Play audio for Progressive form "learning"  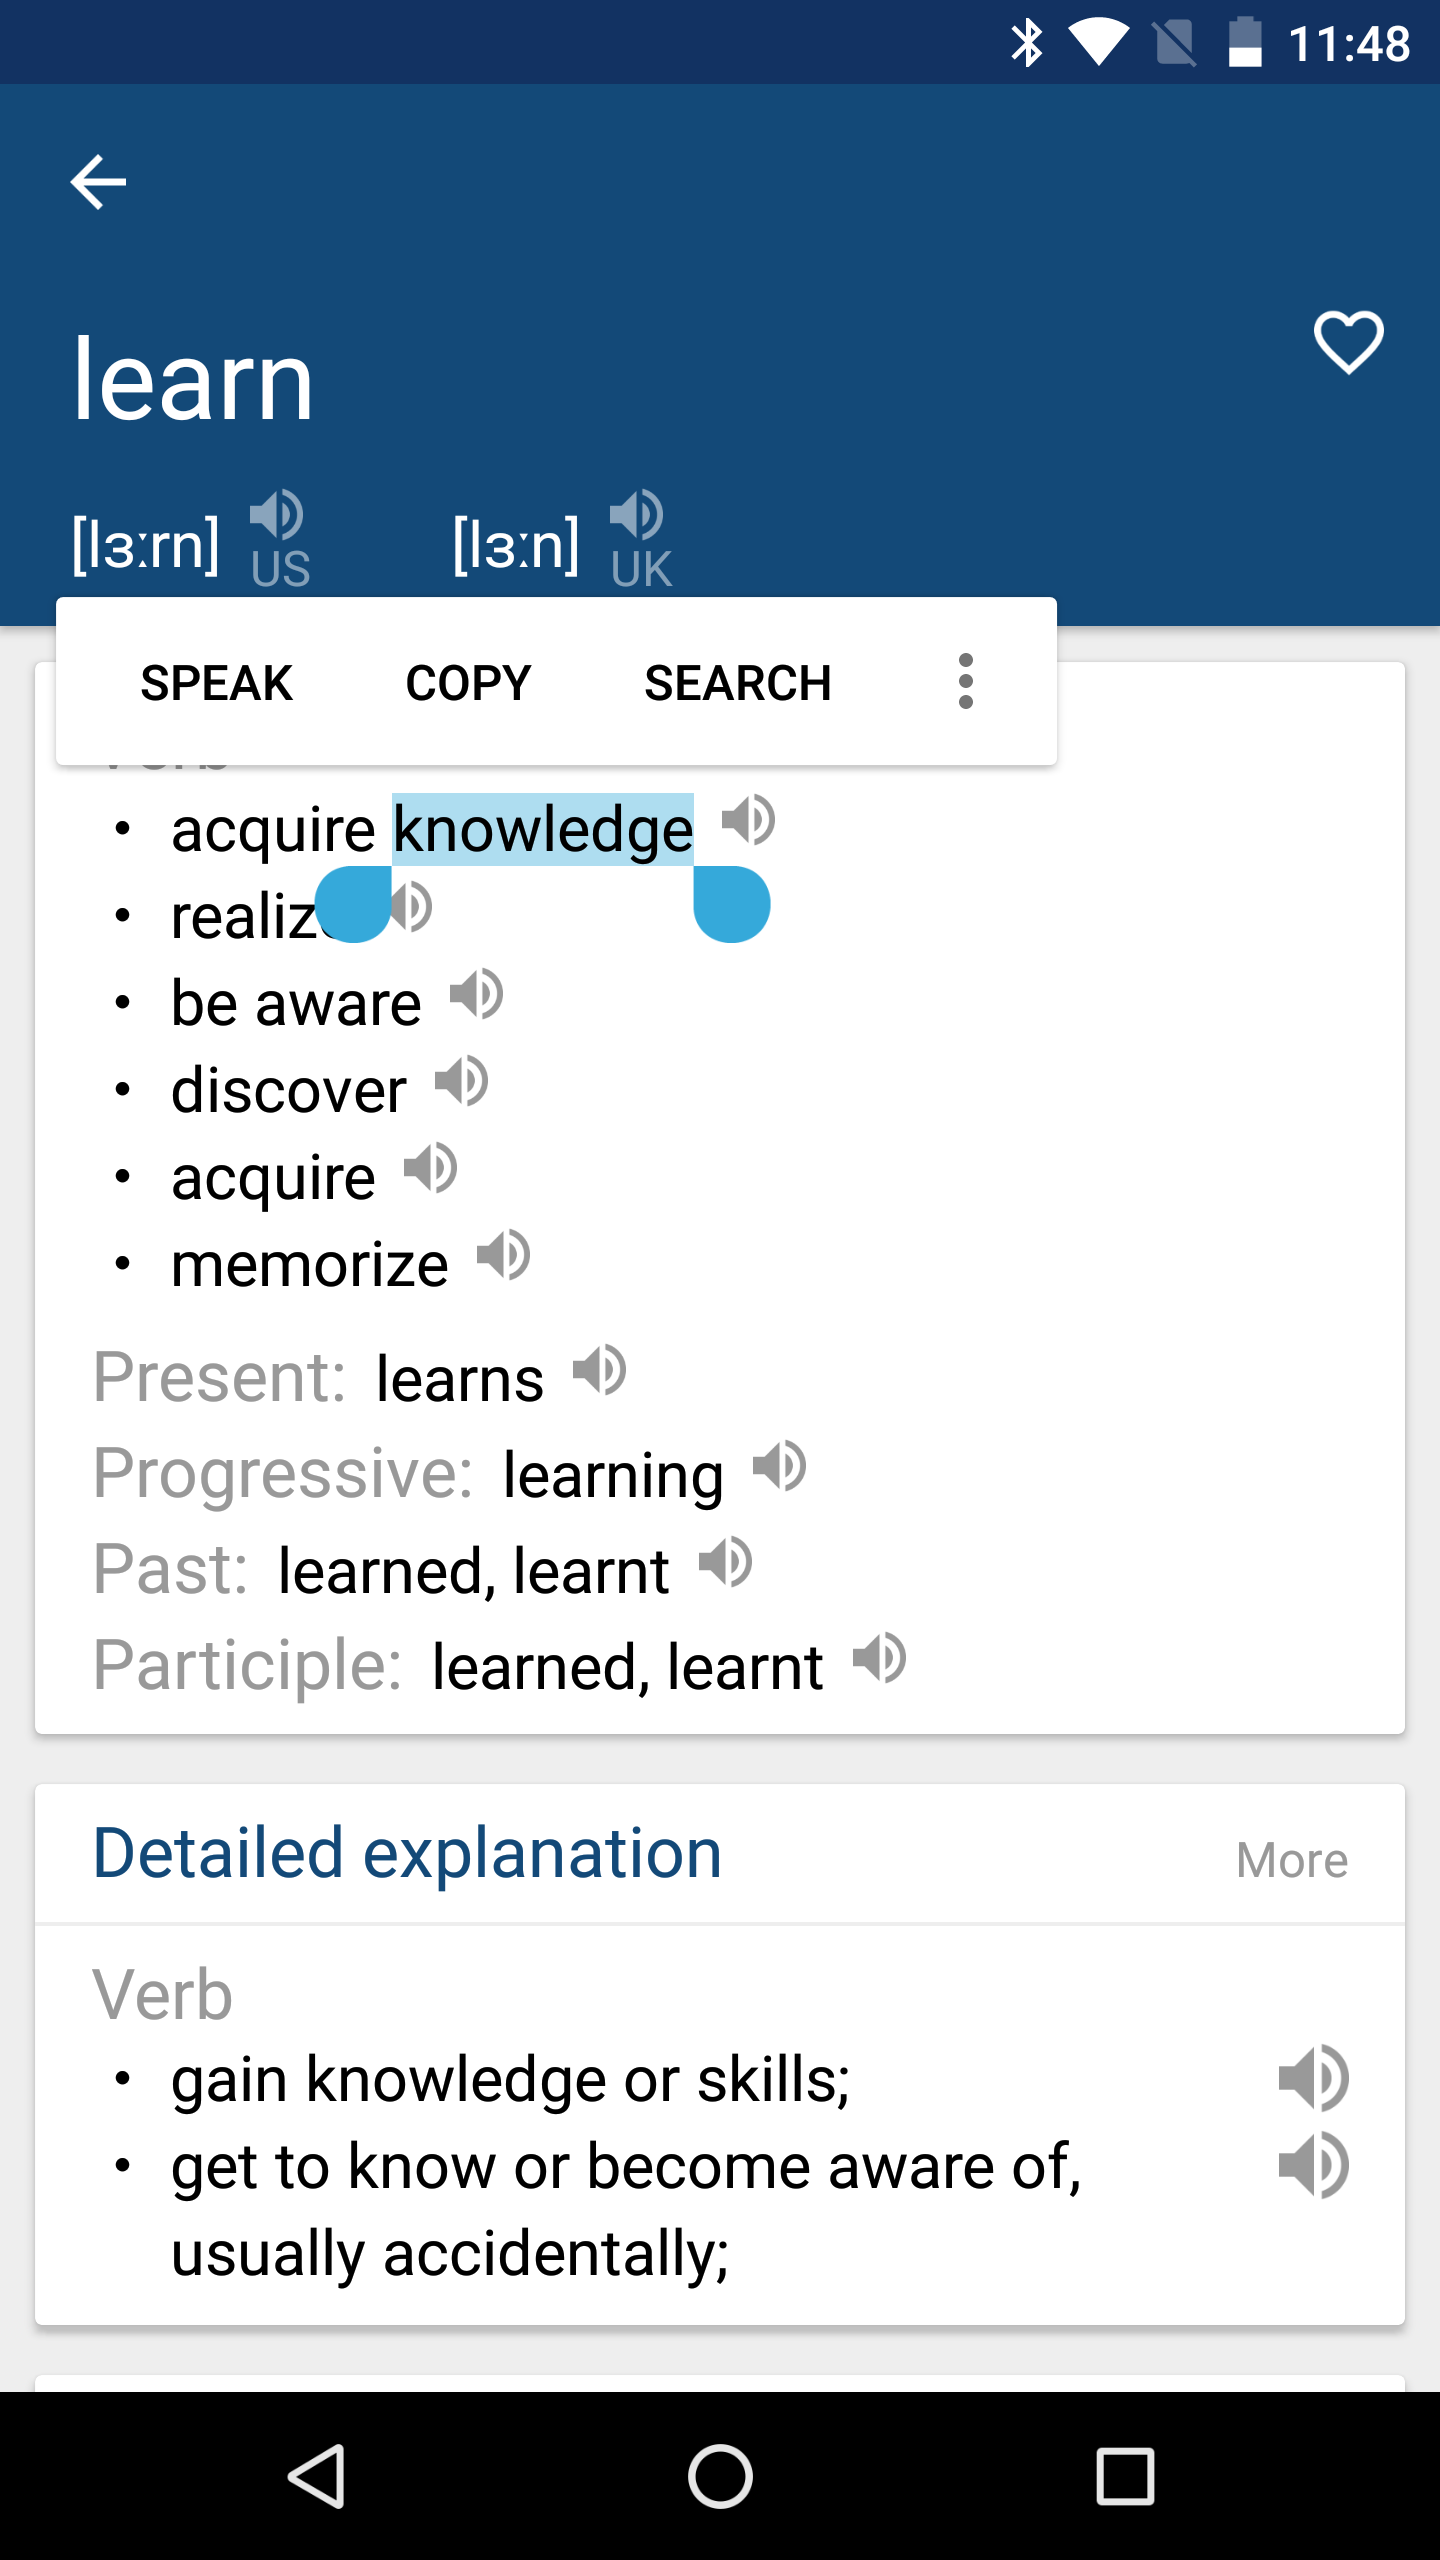click(x=780, y=1467)
